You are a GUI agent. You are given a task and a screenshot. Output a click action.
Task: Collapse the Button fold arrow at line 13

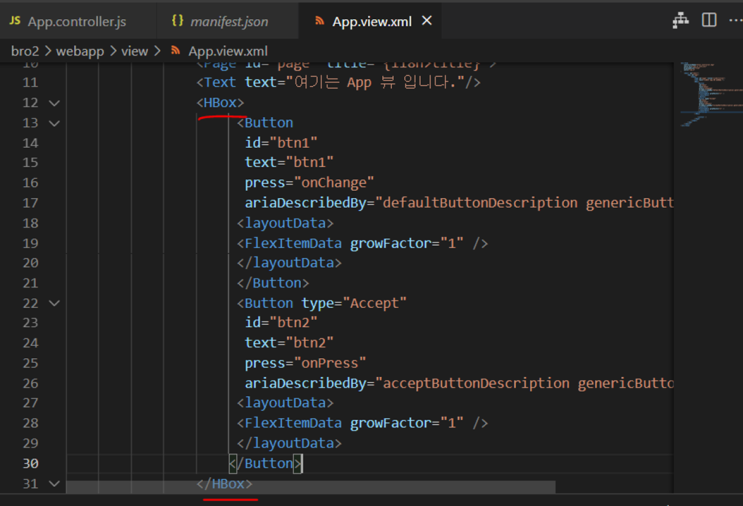[54, 123]
